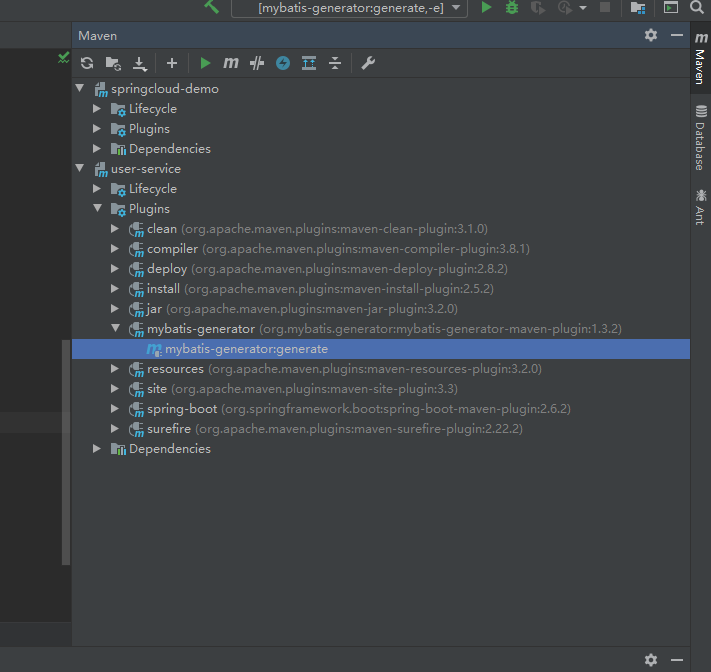This screenshot has width=711, height=672.
Task: Select the Dependencies row under springcloud-demo
Action: [x=380, y=149]
